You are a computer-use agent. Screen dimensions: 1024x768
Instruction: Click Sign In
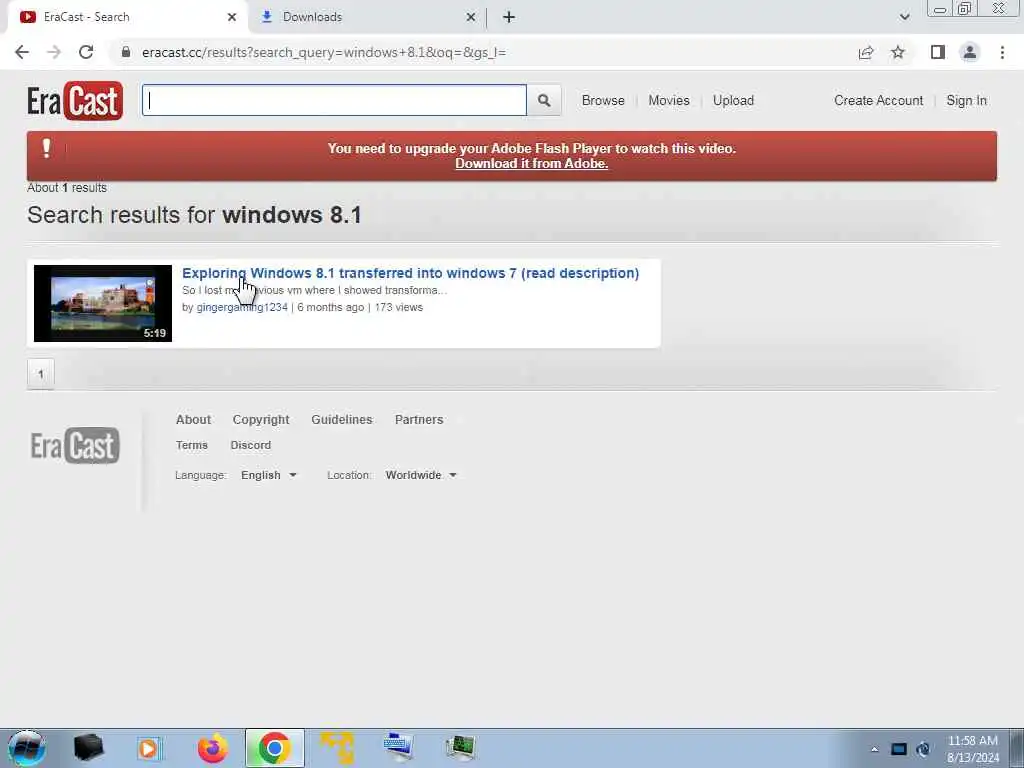click(x=967, y=101)
